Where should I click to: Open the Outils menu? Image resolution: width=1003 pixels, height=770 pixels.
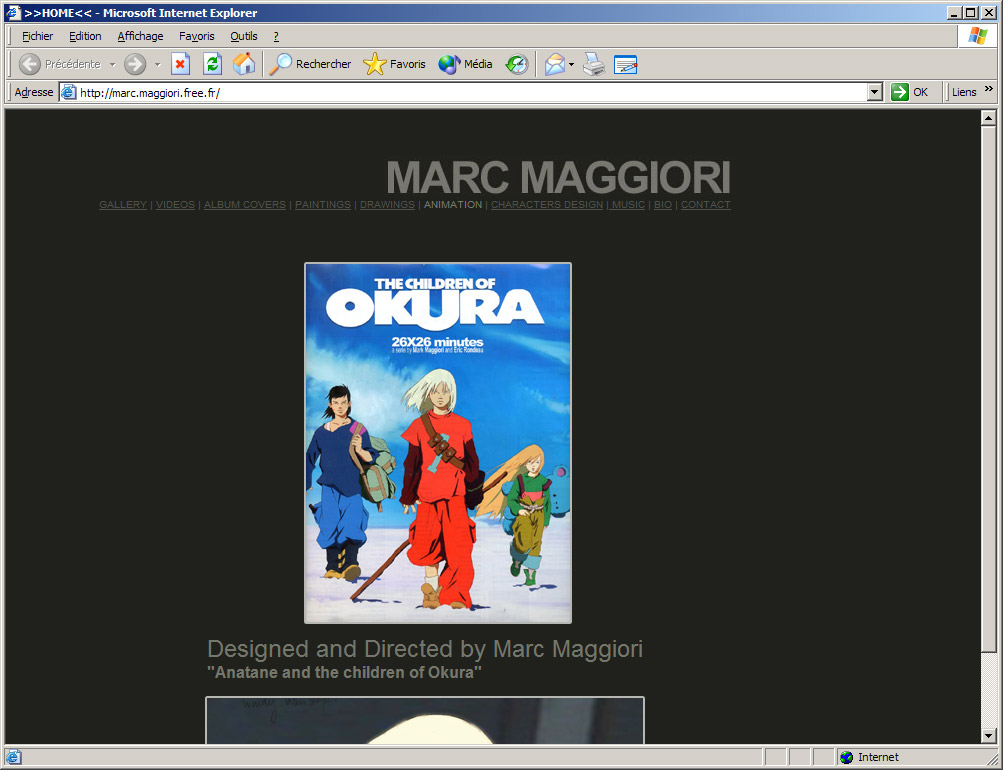244,36
